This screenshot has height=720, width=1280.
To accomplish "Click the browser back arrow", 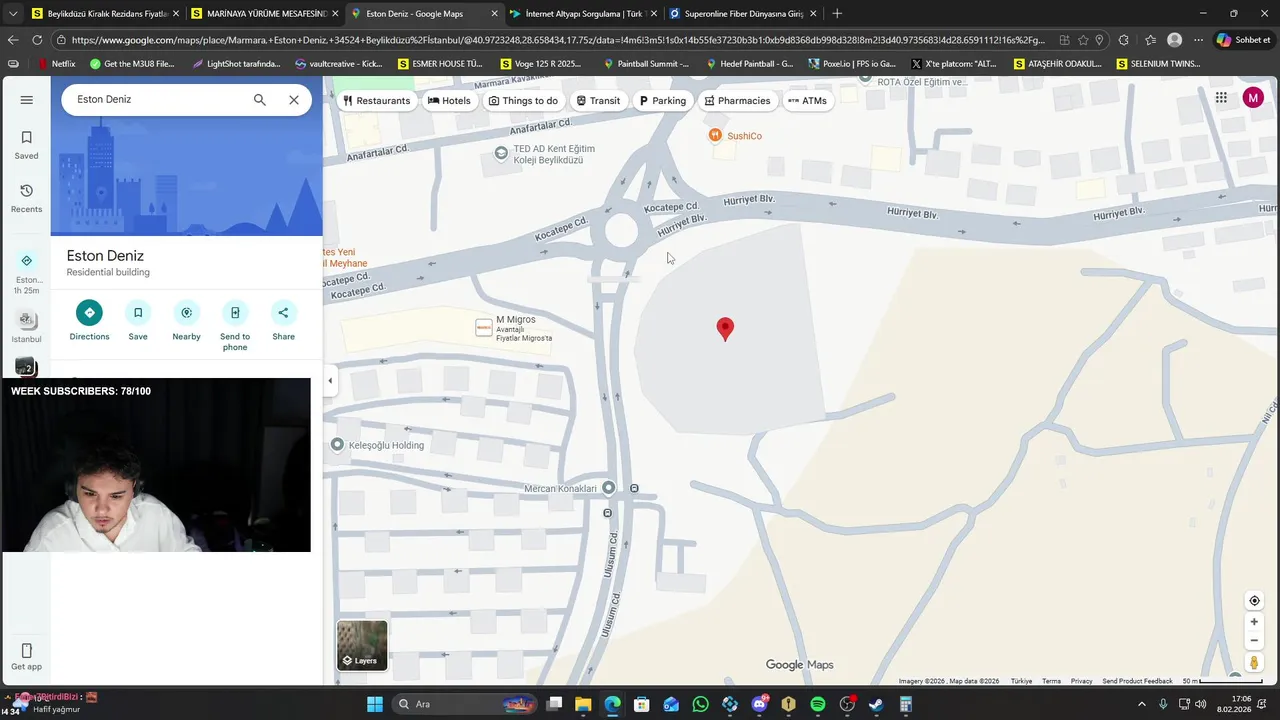I will (13, 40).
